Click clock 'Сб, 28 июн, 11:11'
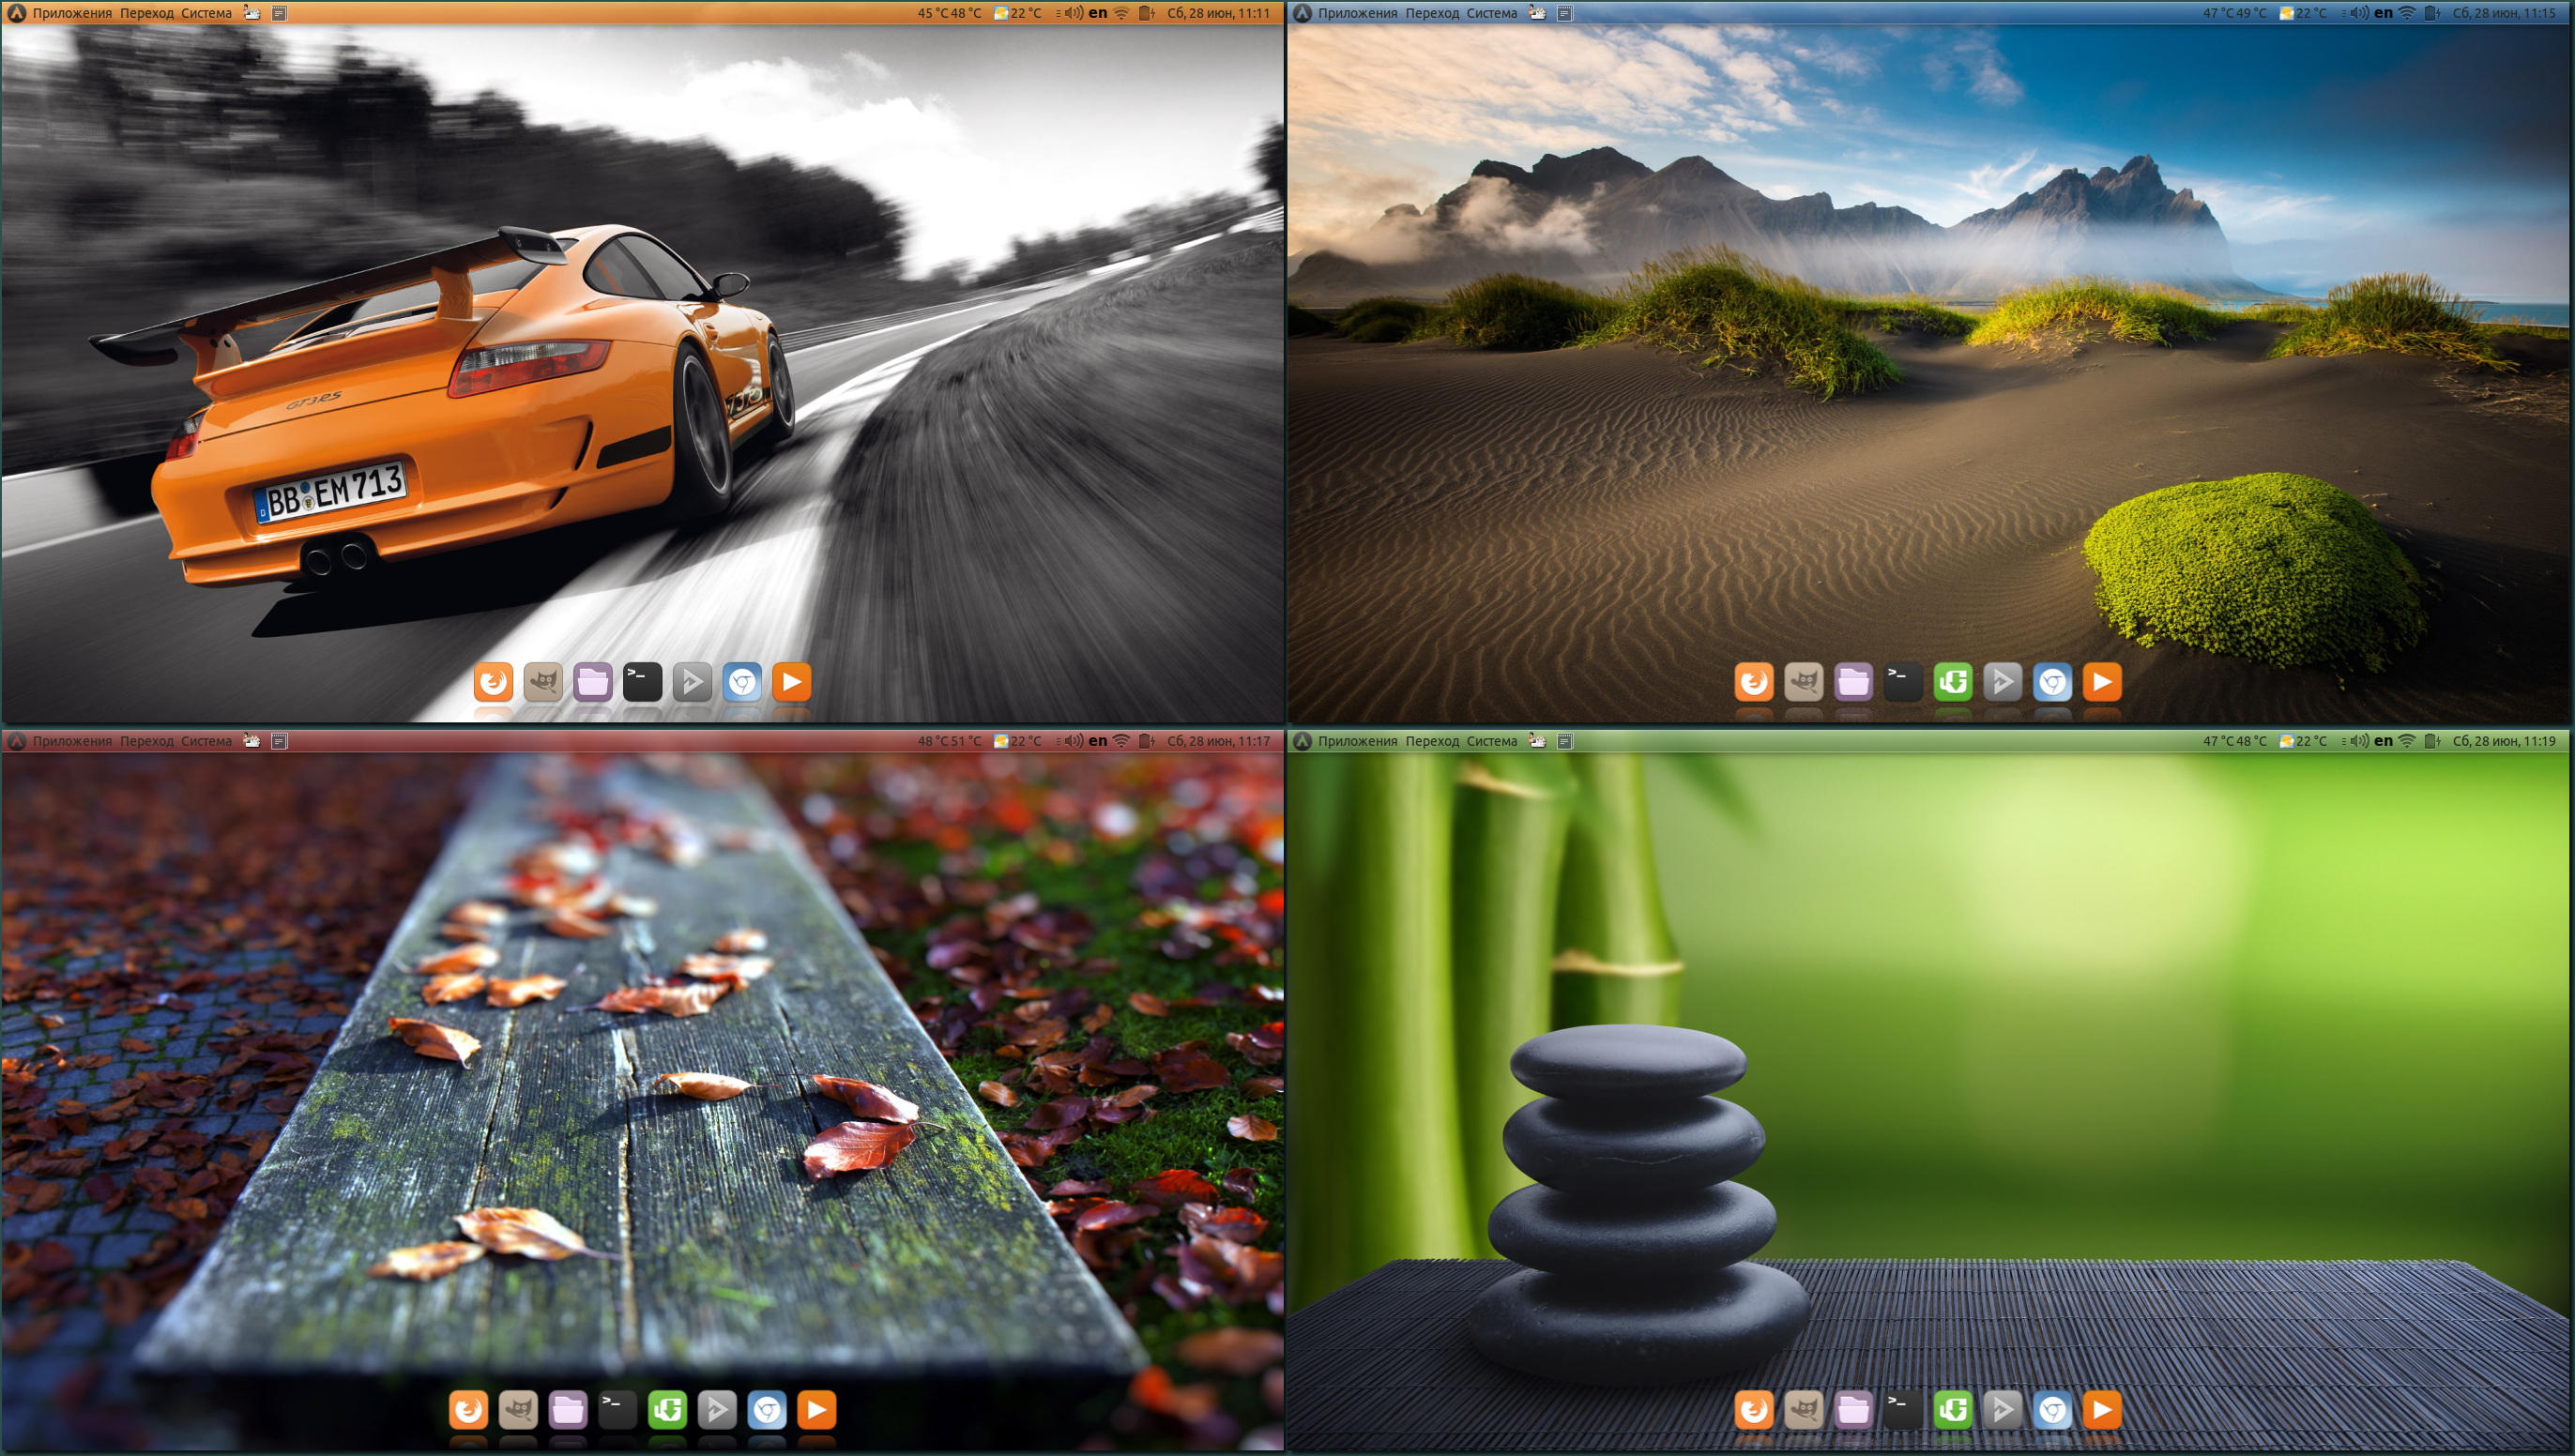Viewport: 2575px width, 1456px height. point(1218,13)
